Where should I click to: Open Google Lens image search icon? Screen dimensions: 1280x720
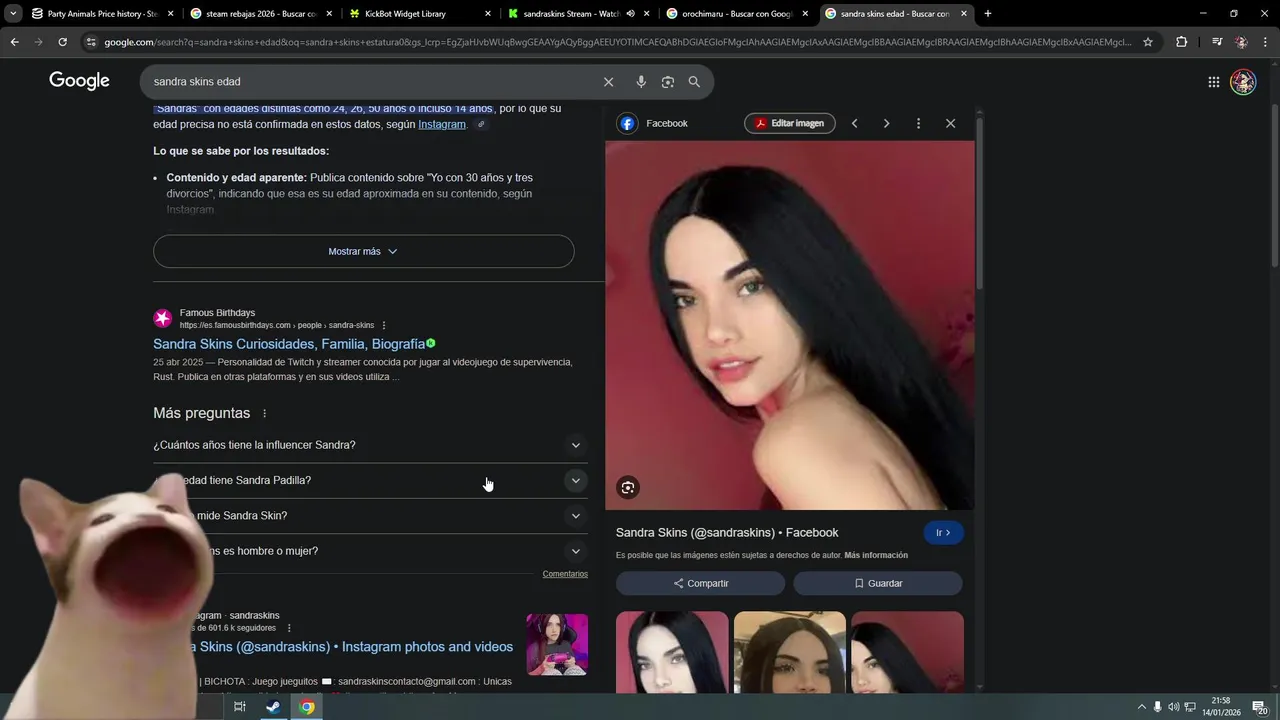(668, 82)
